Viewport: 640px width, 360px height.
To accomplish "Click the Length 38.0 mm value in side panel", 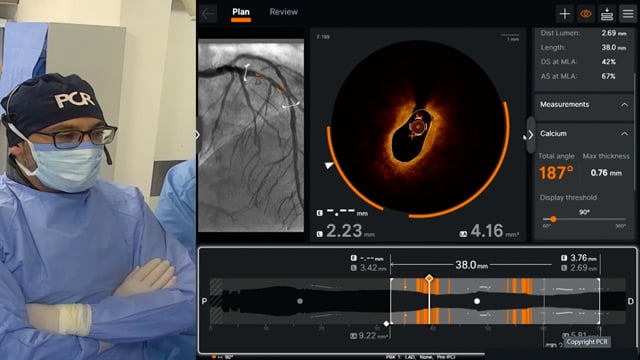I will click(x=614, y=47).
